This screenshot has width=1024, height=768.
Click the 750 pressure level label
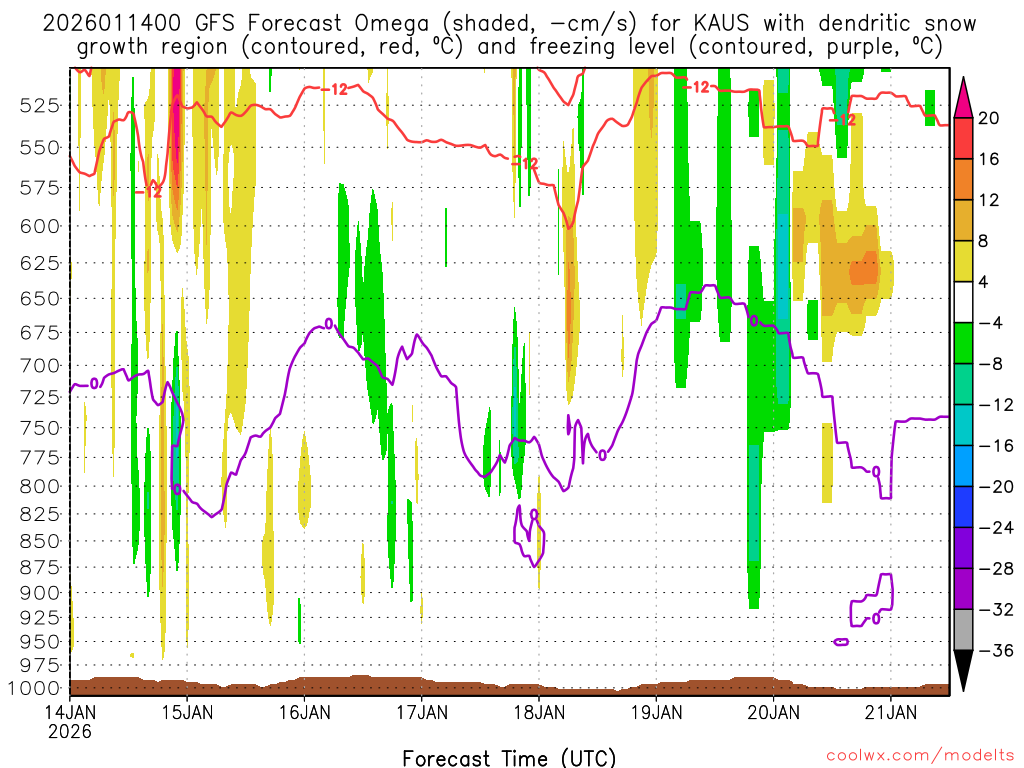pos(40,428)
